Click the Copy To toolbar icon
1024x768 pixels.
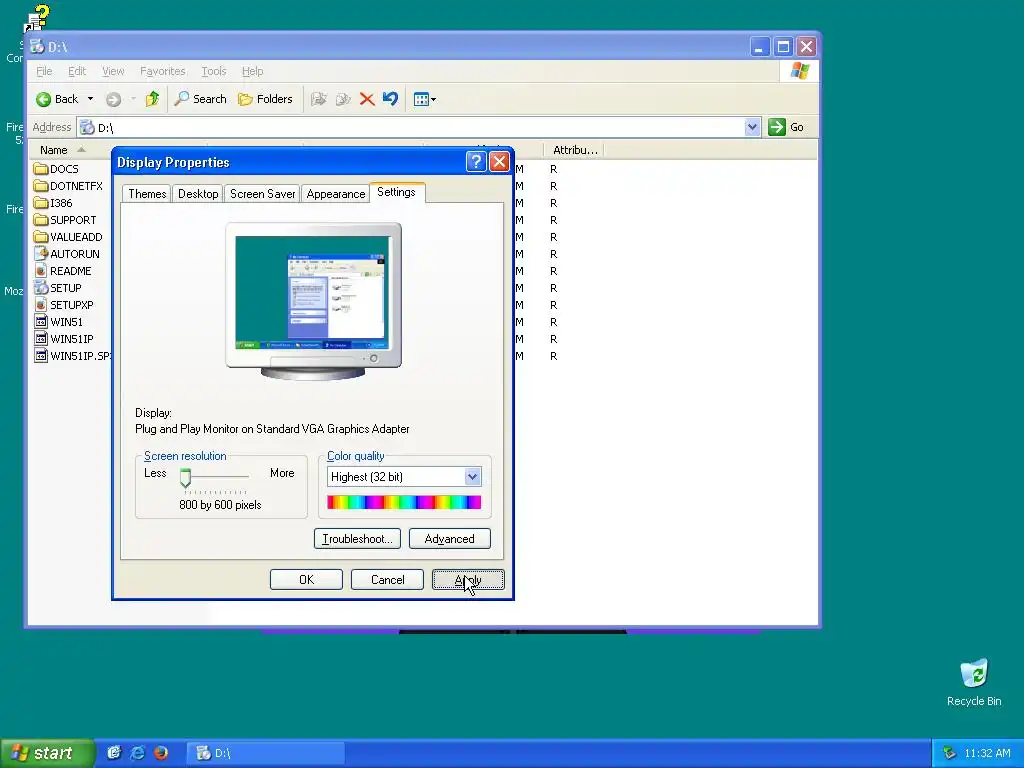pyautogui.click(x=343, y=99)
